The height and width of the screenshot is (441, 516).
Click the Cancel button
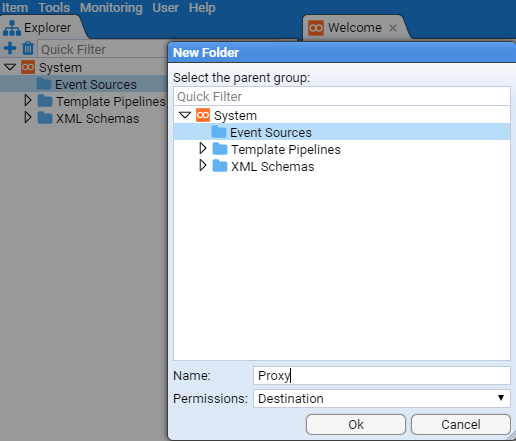[x=461, y=424]
